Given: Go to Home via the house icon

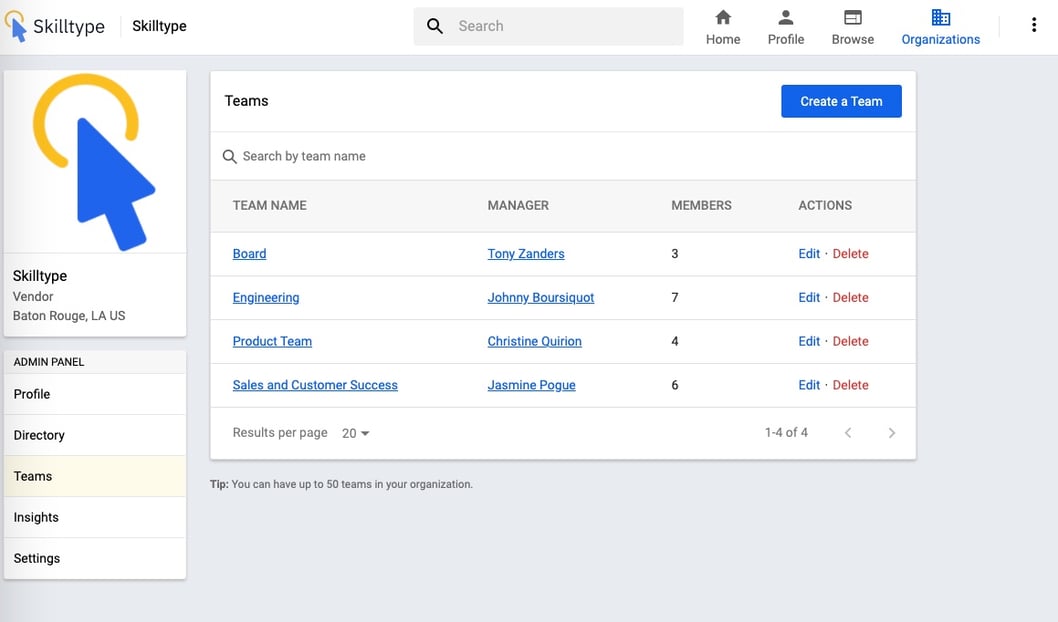Looking at the screenshot, I should point(723,18).
